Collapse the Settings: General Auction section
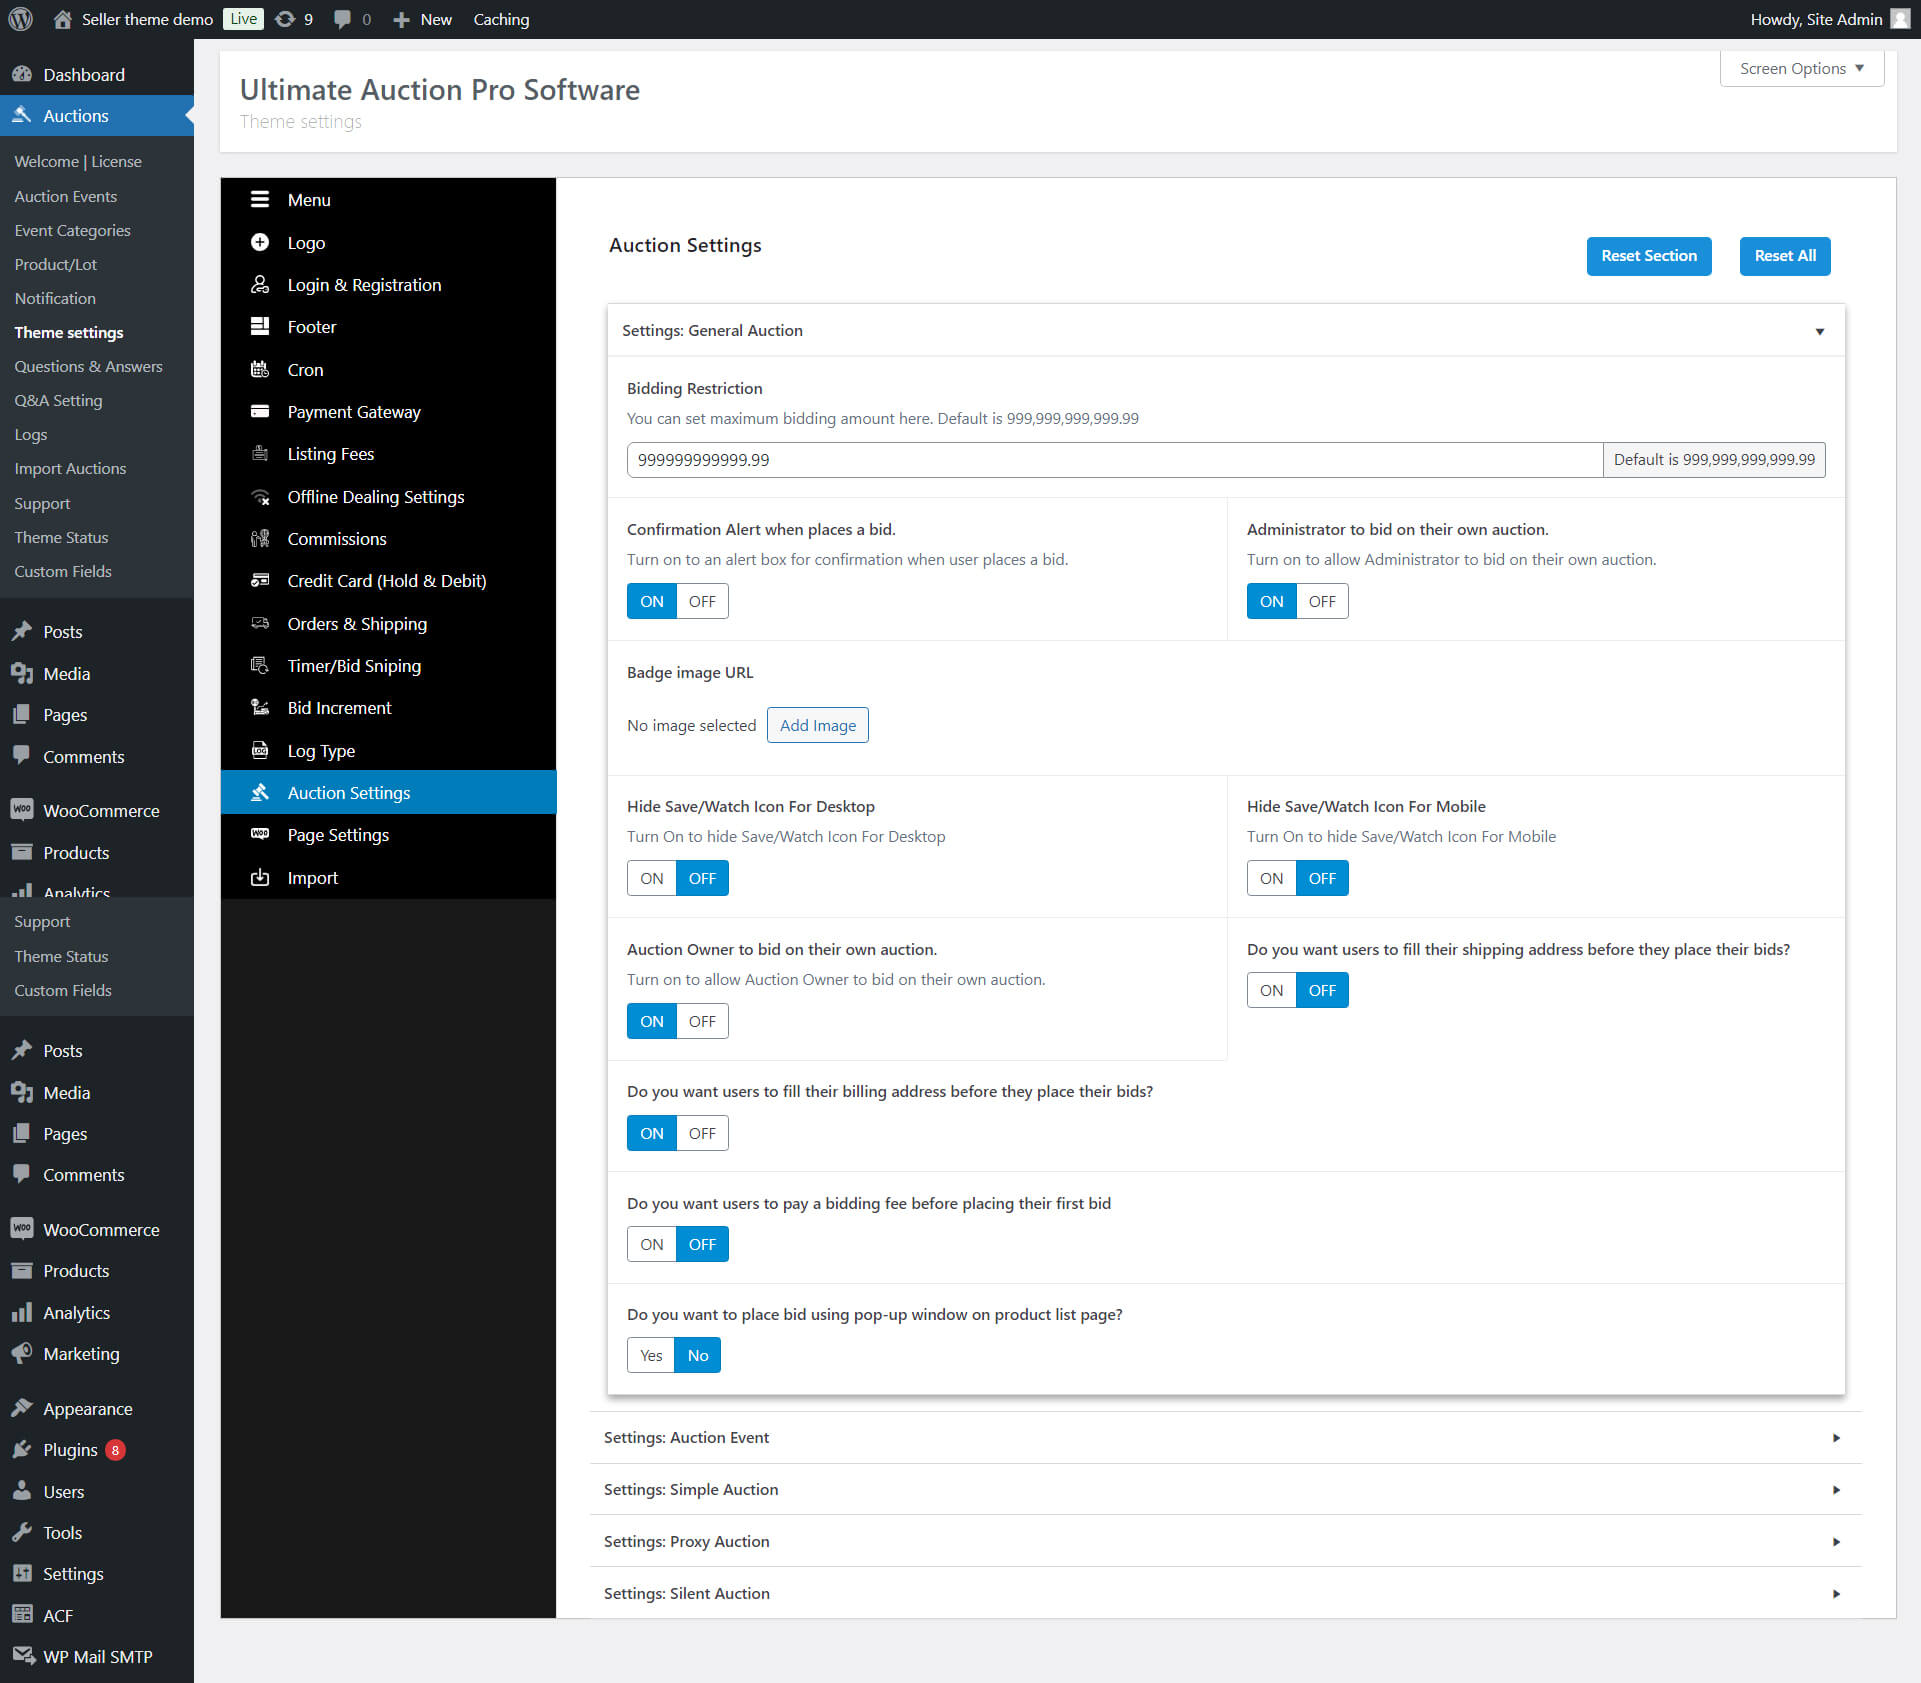This screenshot has width=1921, height=1683. coord(1226,330)
